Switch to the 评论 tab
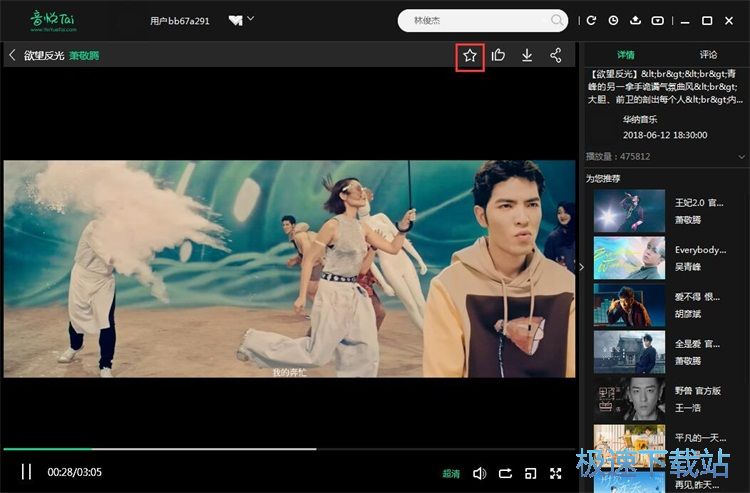 (708, 55)
